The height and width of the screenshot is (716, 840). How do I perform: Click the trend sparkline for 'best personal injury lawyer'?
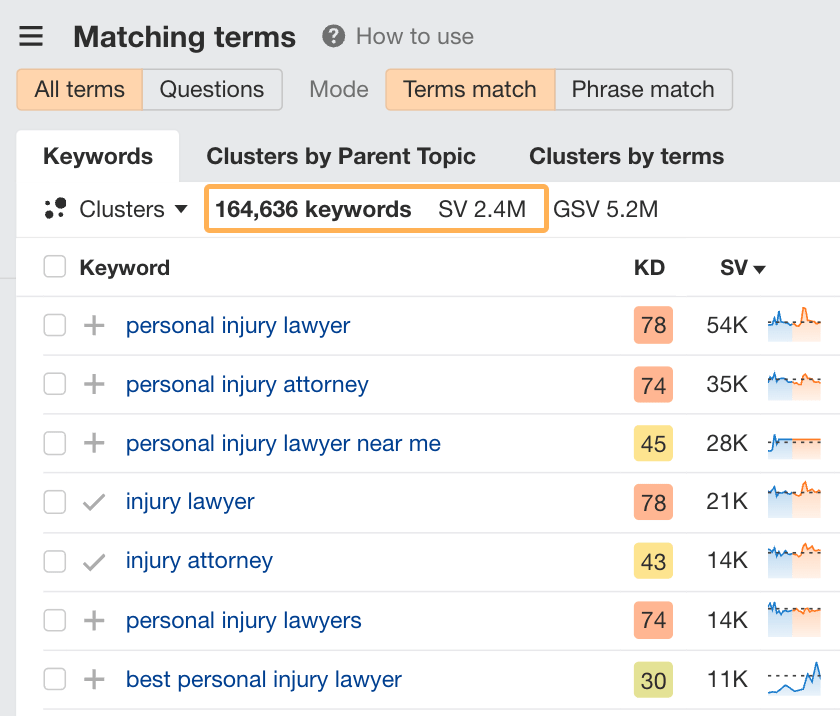point(795,679)
